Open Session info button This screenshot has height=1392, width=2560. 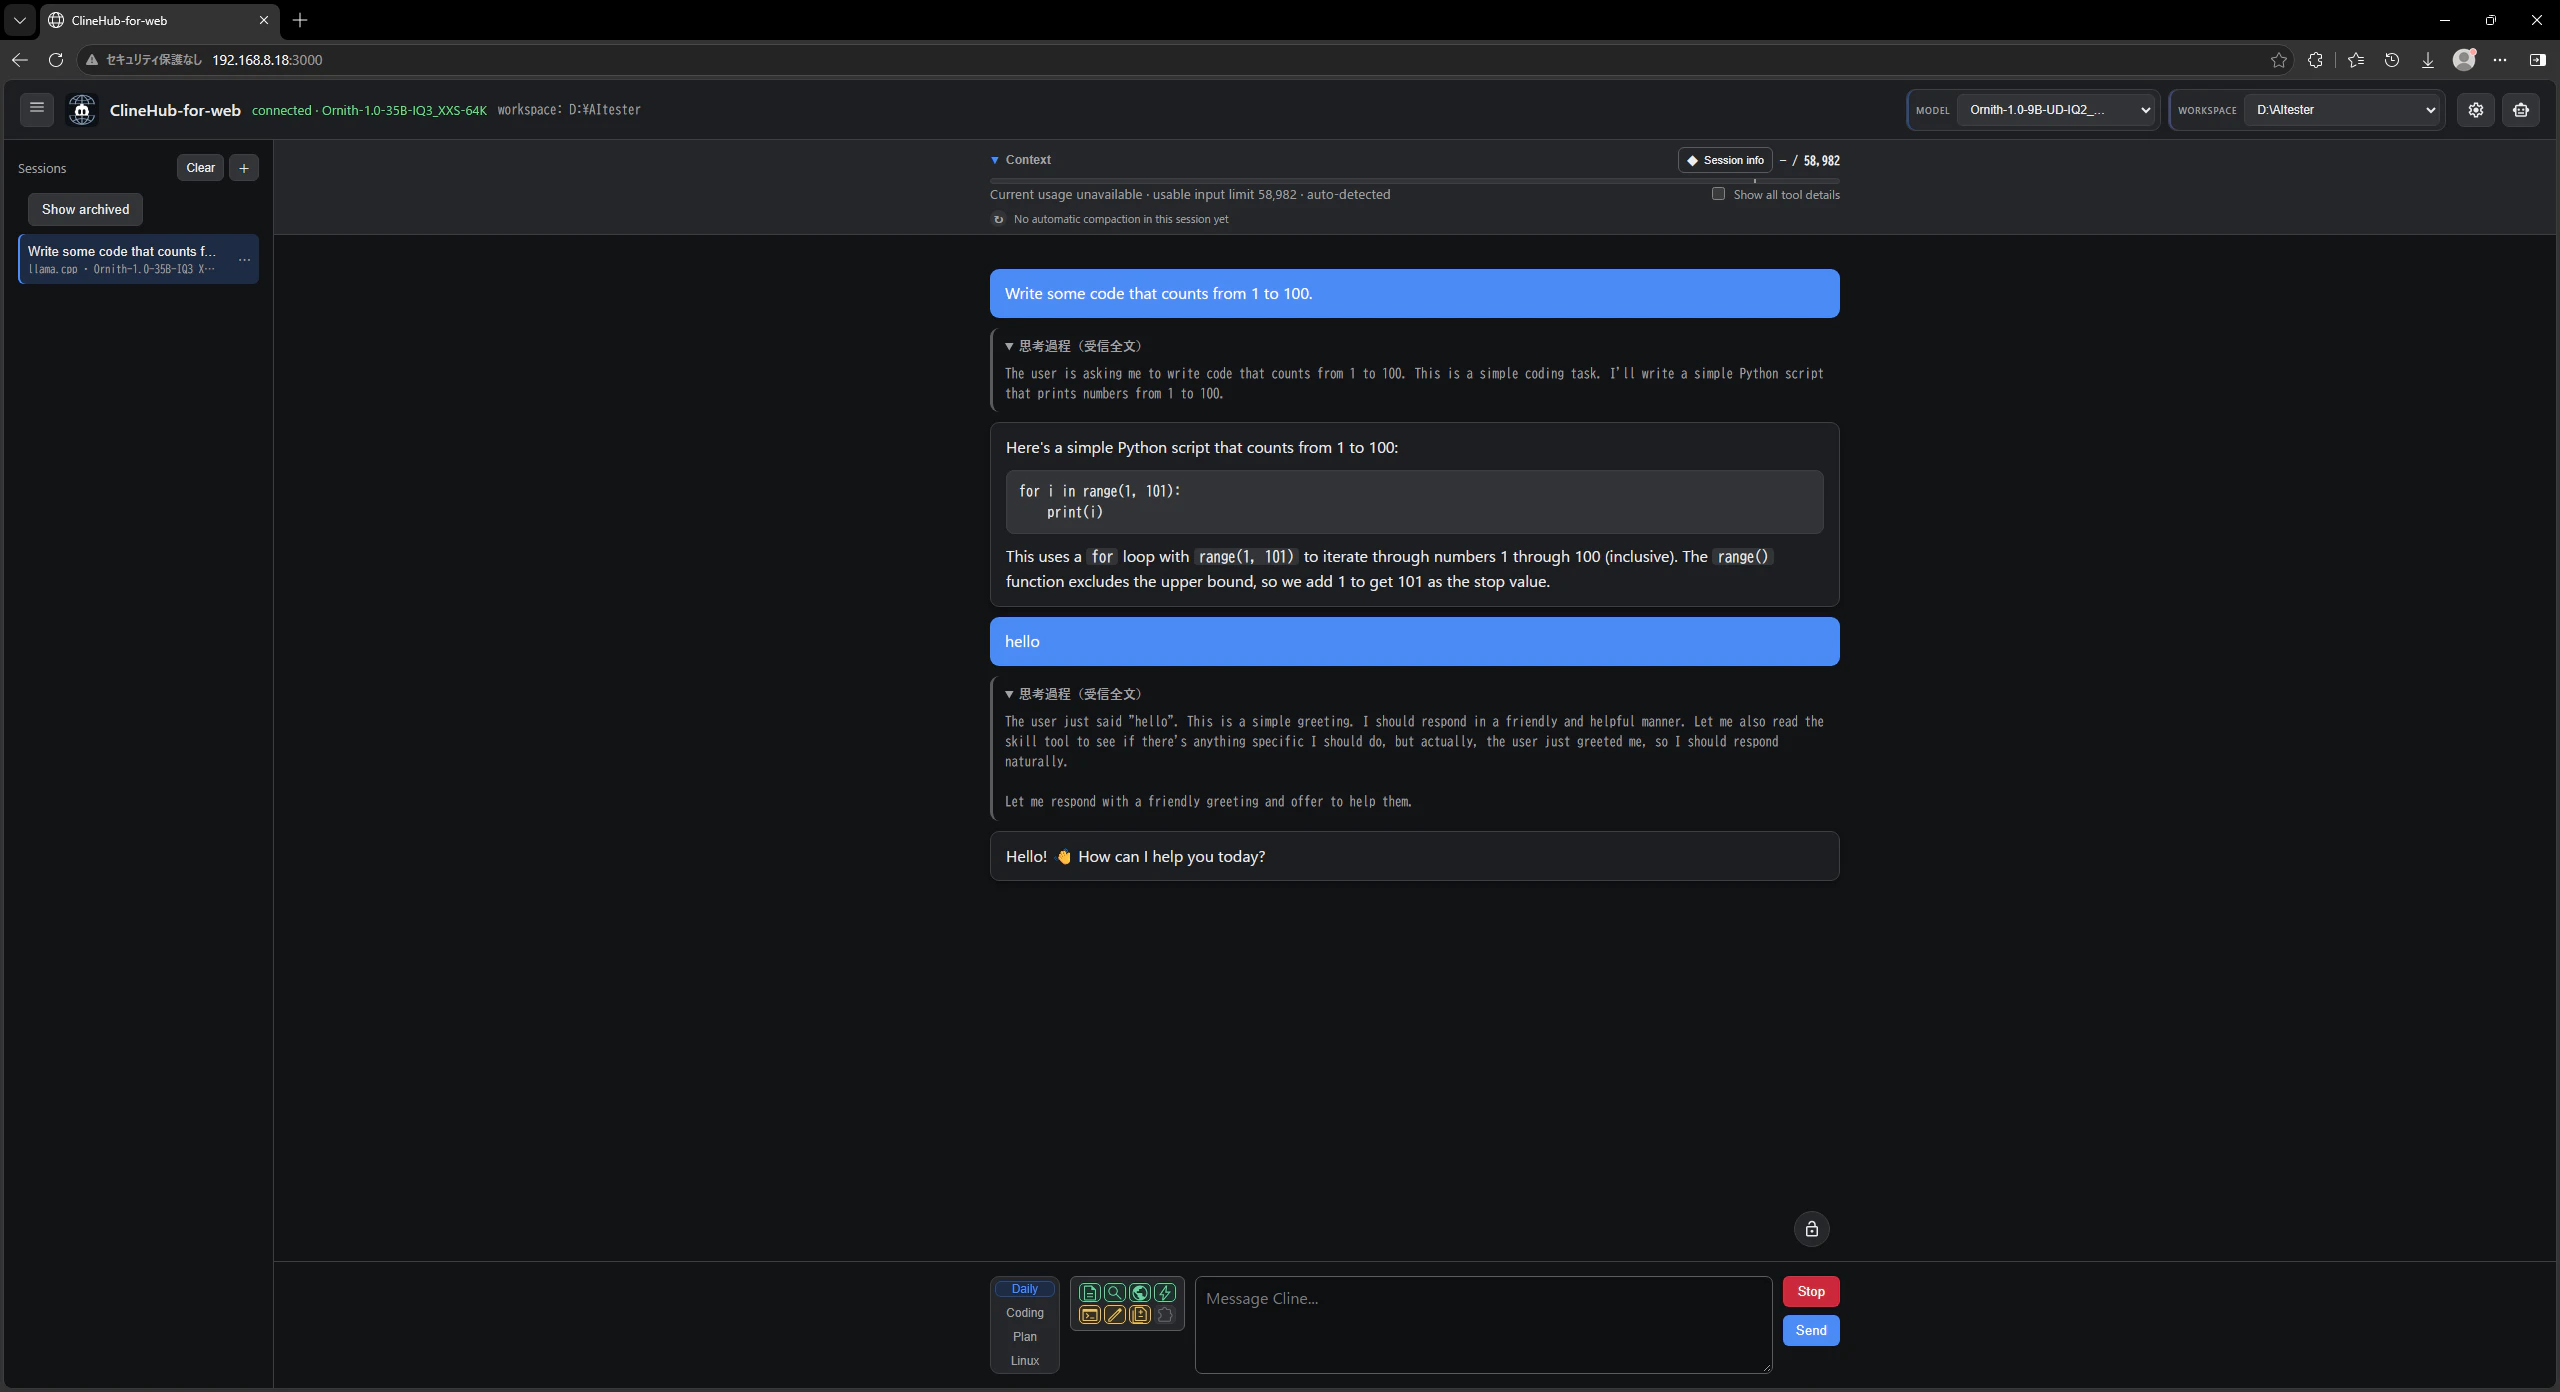1725,160
